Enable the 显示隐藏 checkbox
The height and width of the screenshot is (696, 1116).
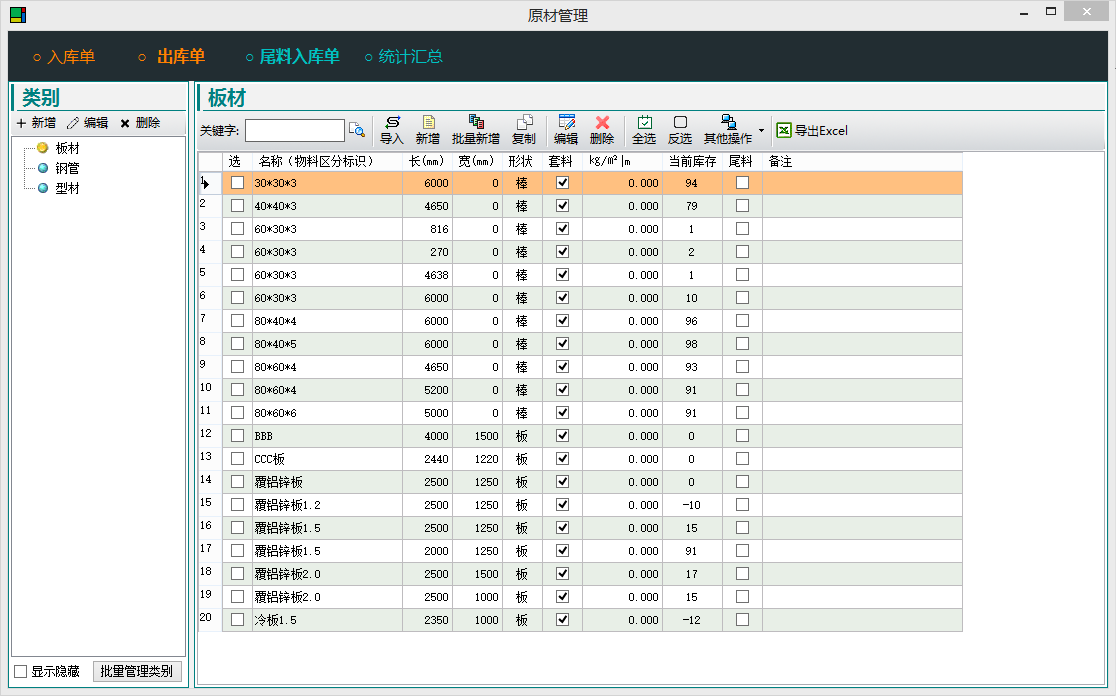[x=21, y=671]
